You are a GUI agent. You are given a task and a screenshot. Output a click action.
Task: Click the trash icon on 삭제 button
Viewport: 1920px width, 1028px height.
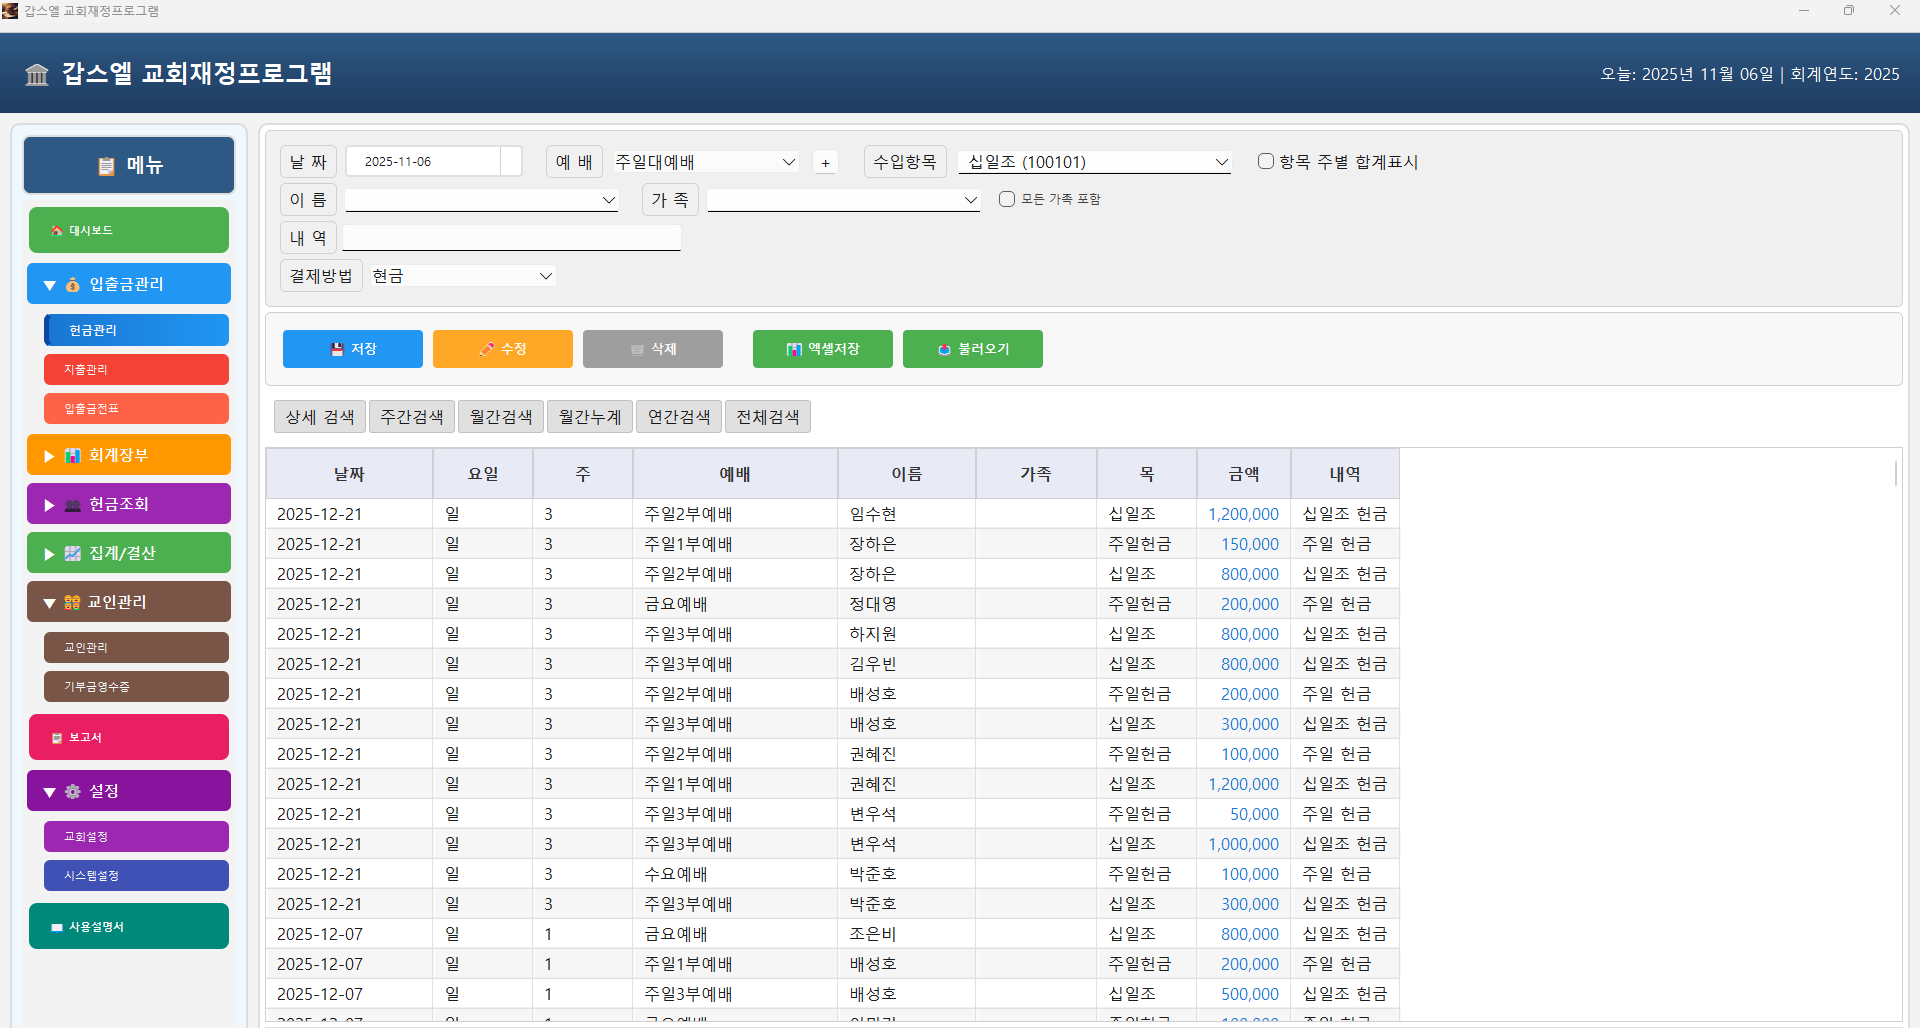pos(637,349)
